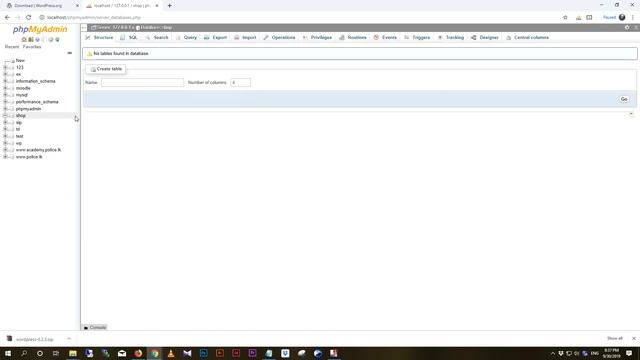This screenshot has width=640, height=360.
Task: Select the mysql database
Action: (22, 95)
